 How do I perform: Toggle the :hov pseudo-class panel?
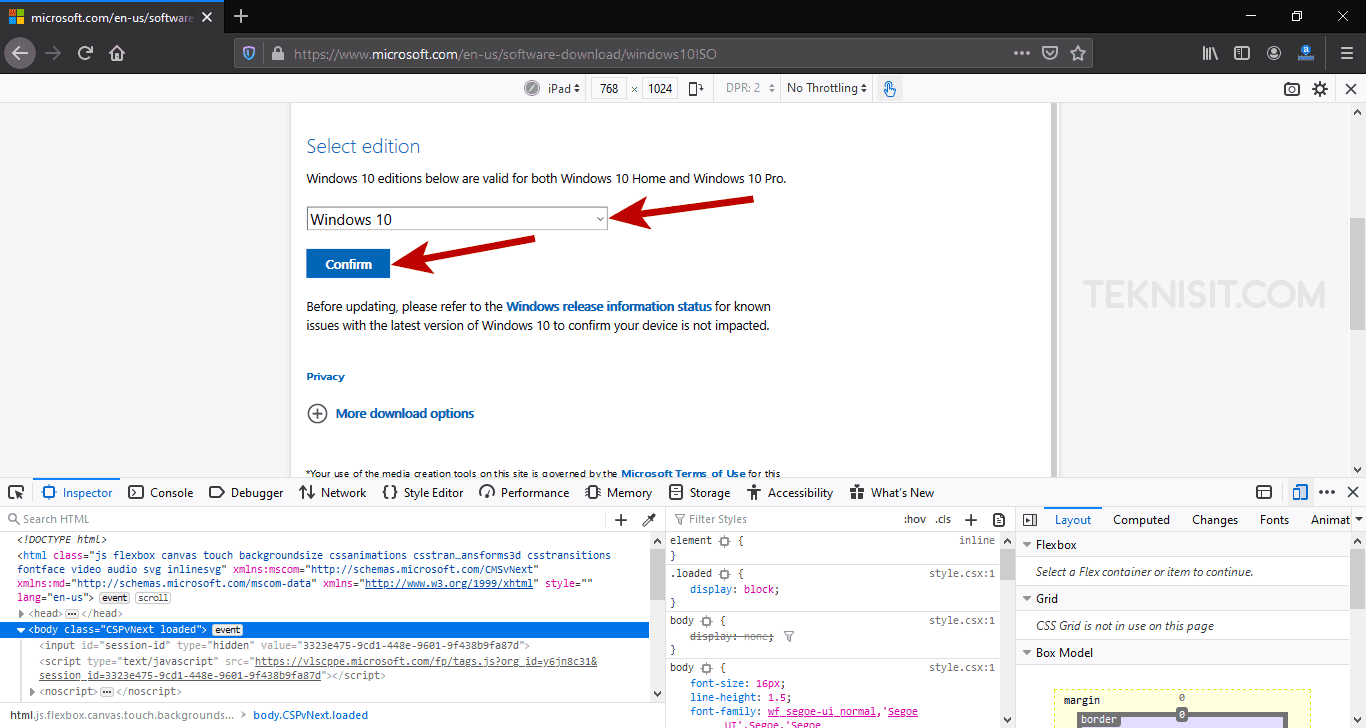click(914, 519)
